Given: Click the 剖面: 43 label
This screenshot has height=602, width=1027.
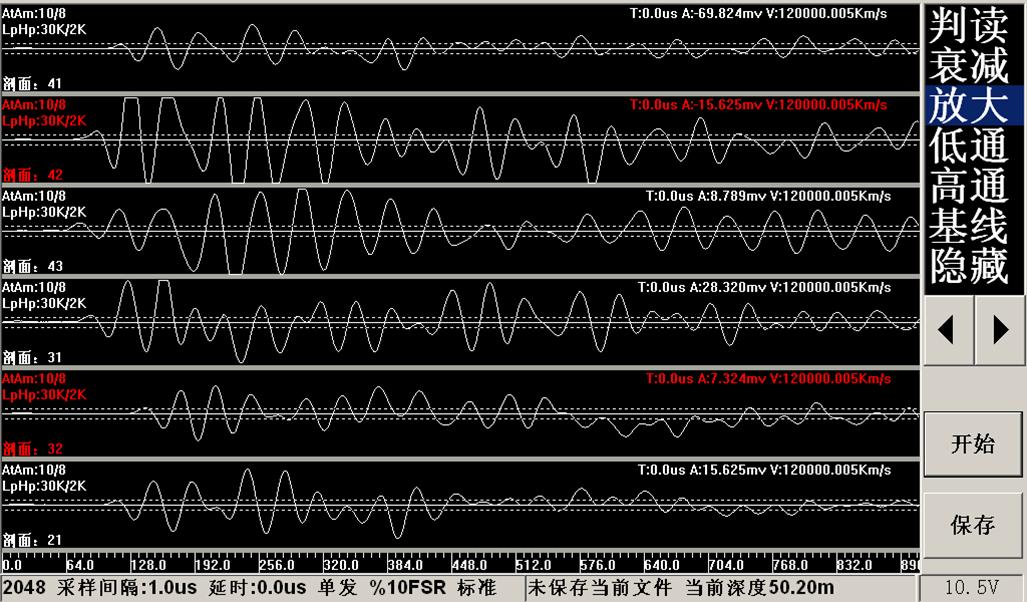Looking at the screenshot, I should point(32,266).
